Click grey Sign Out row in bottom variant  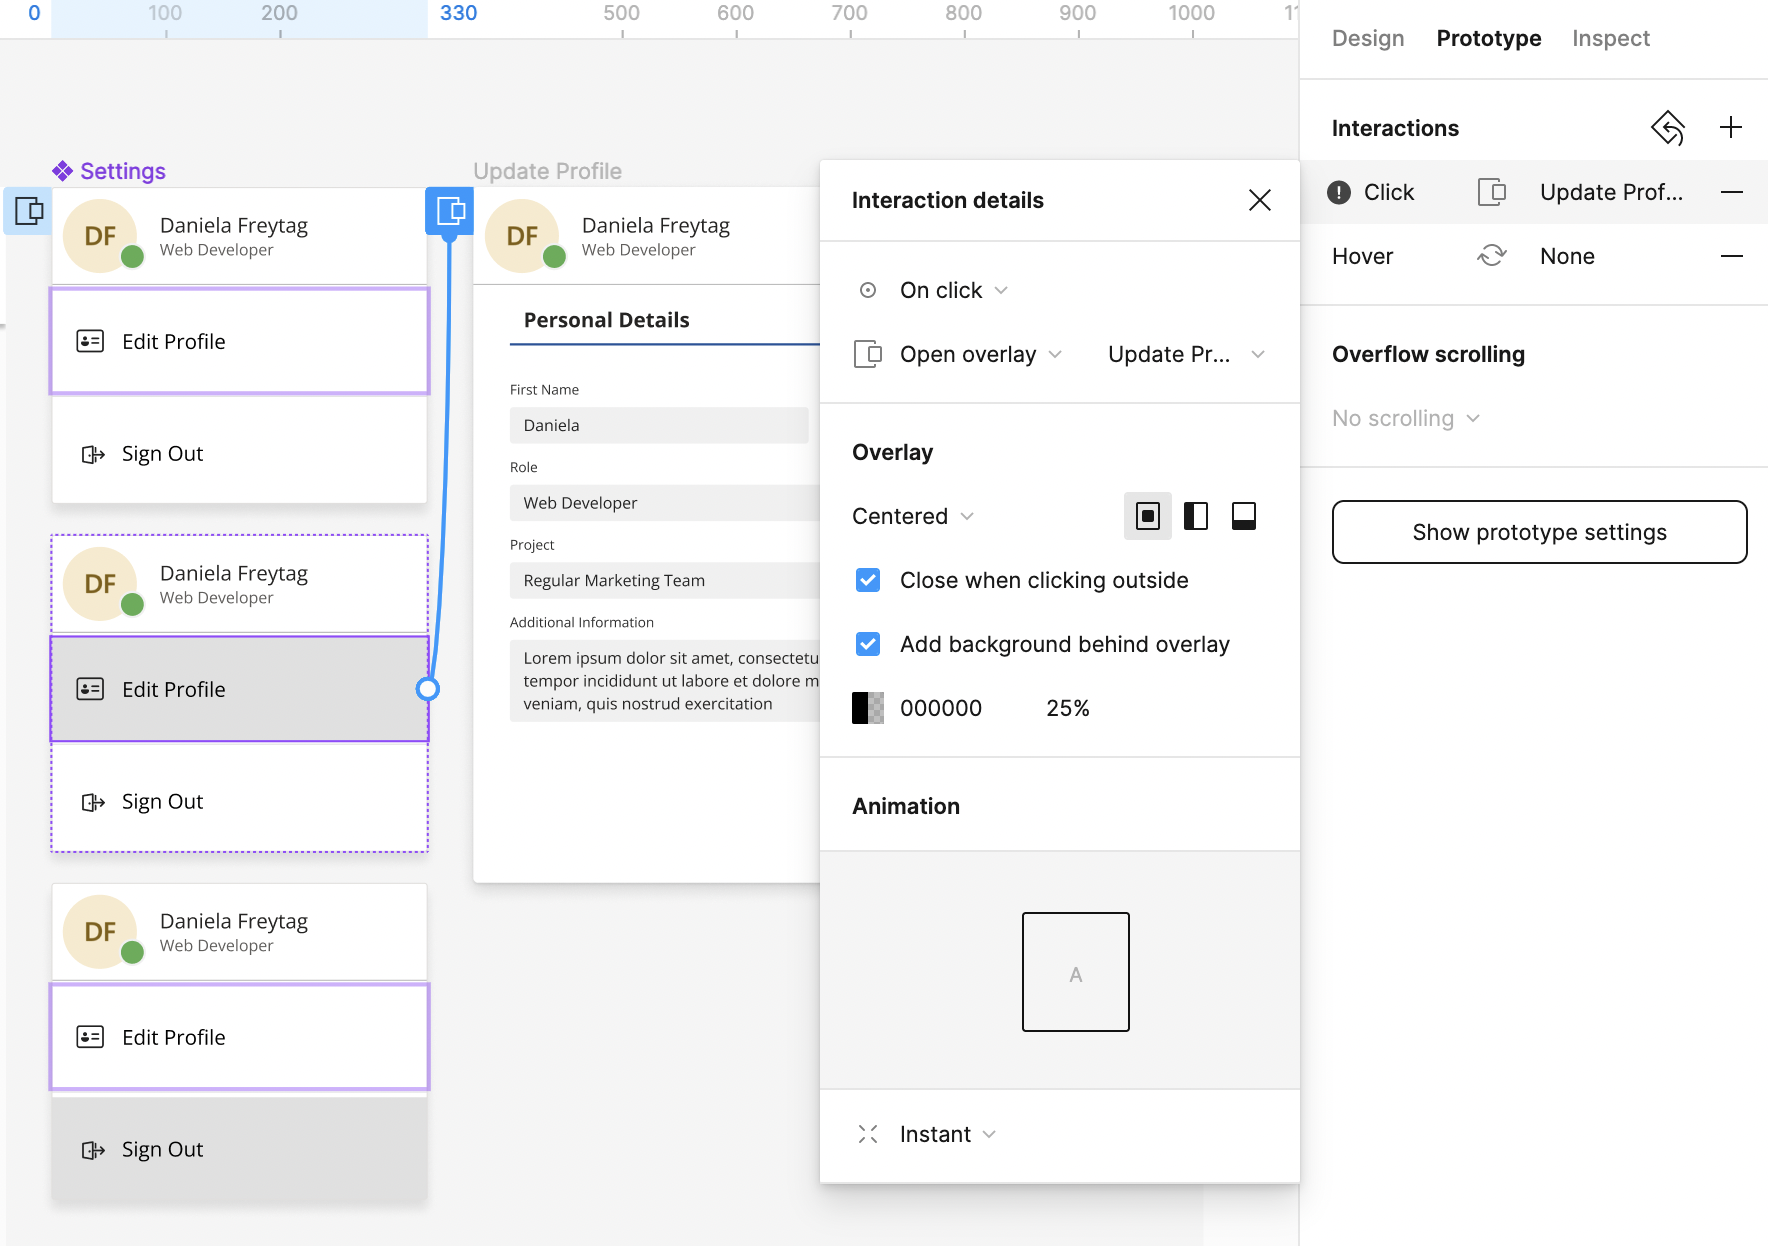tap(240, 1150)
